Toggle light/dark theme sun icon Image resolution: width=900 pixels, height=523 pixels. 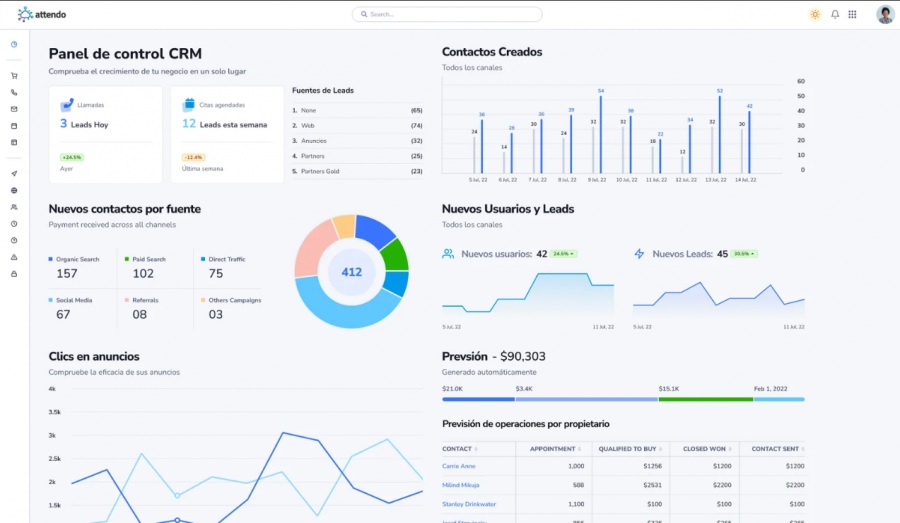click(x=815, y=14)
